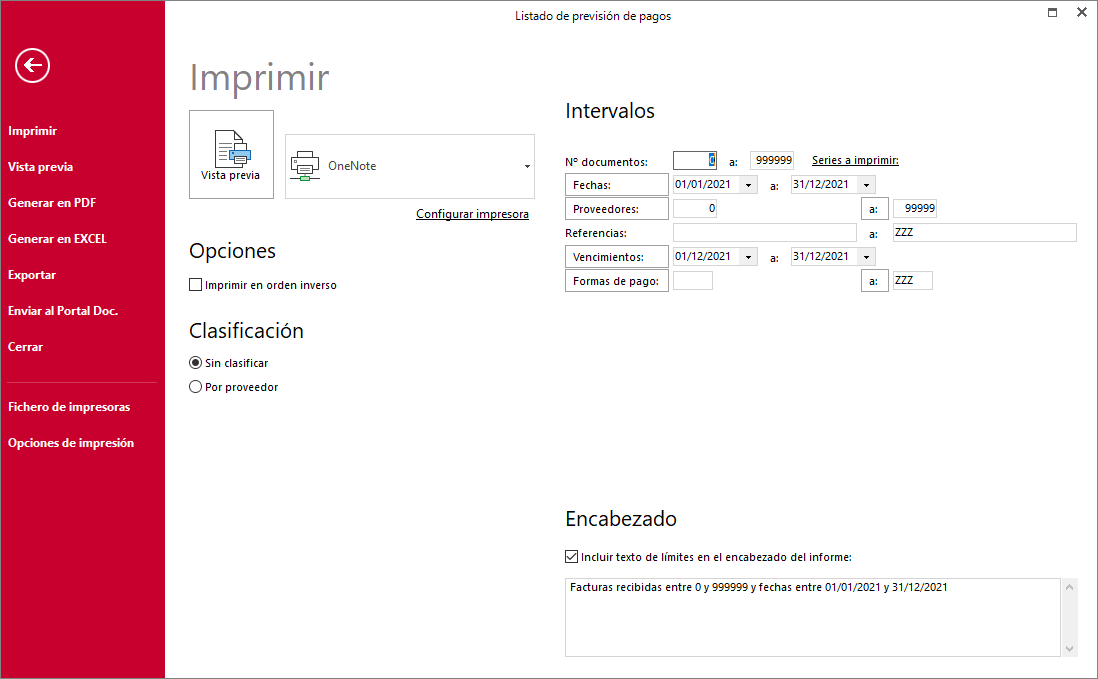Click the Nº documentos end field 999999
1098x679 pixels.
pyautogui.click(x=772, y=160)
